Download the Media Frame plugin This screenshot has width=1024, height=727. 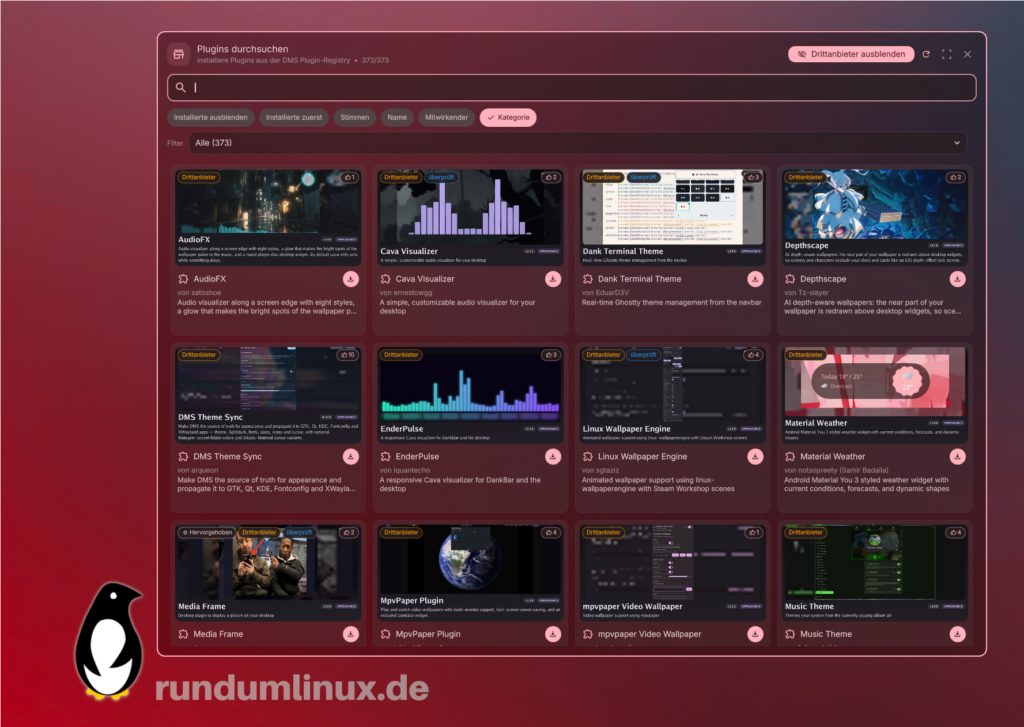tap(351, 634)
